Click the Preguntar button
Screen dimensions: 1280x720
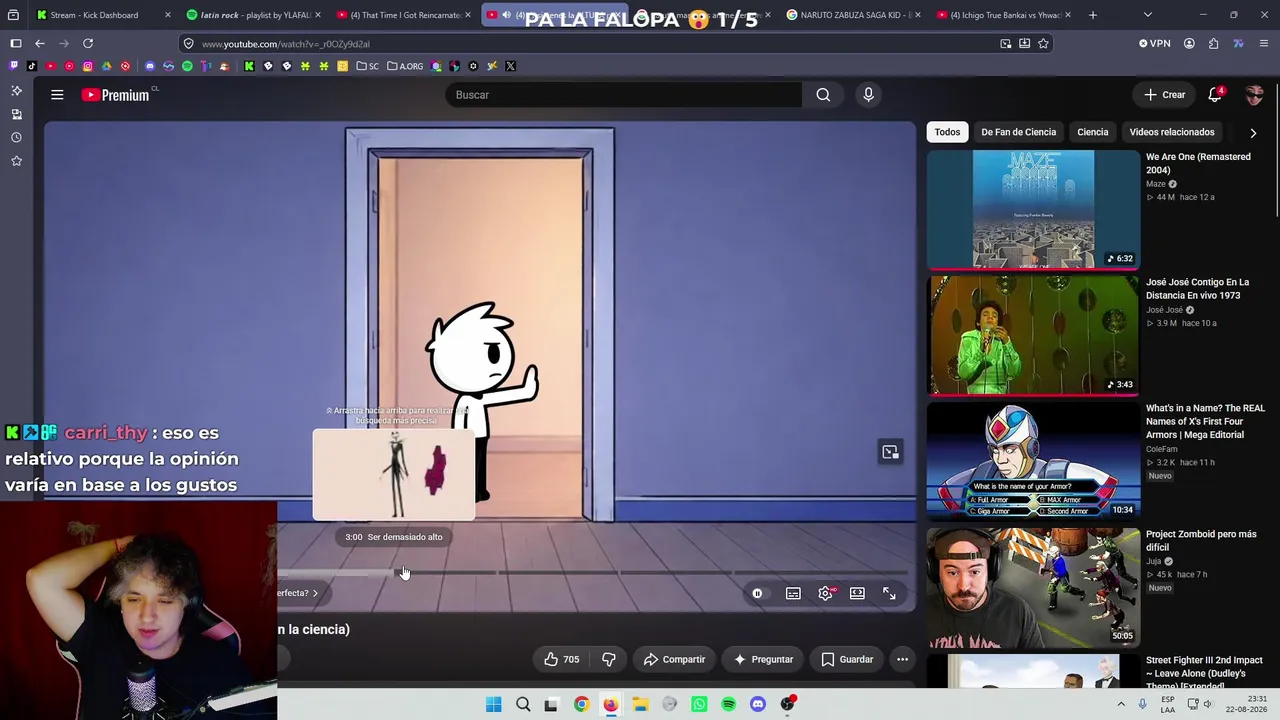pos(763,659)
